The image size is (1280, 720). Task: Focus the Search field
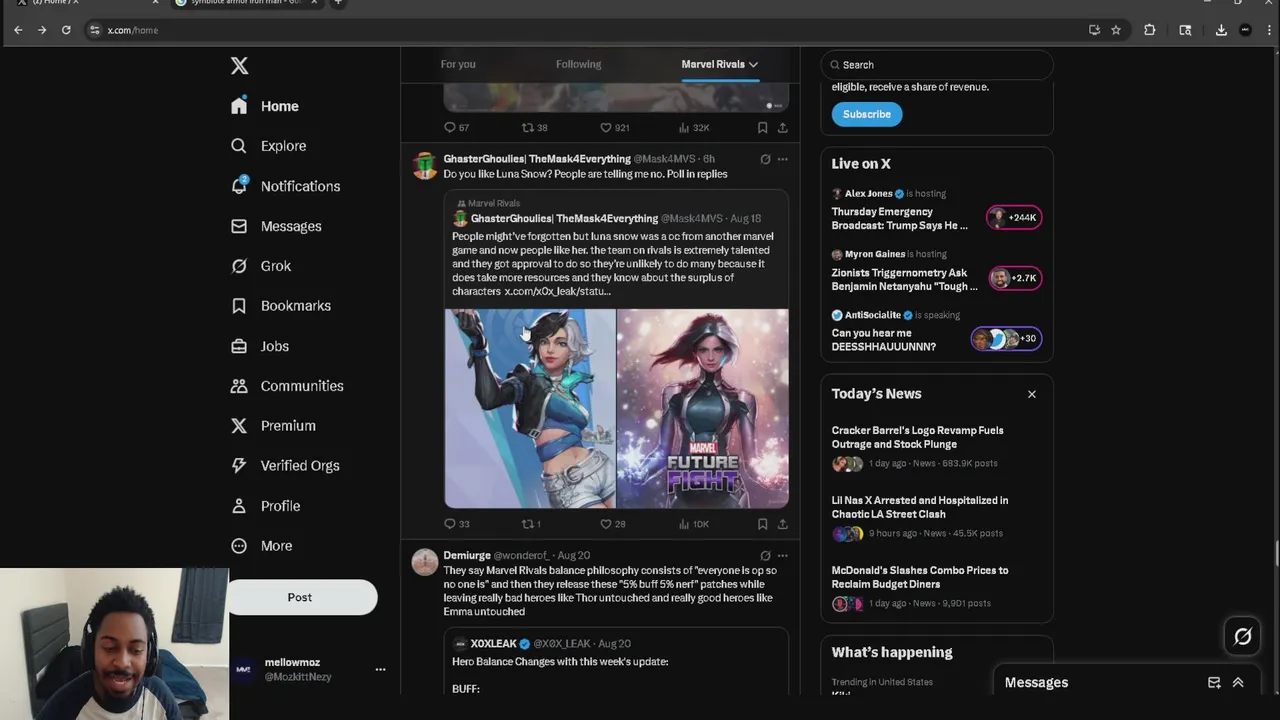[x=937, y=65]
